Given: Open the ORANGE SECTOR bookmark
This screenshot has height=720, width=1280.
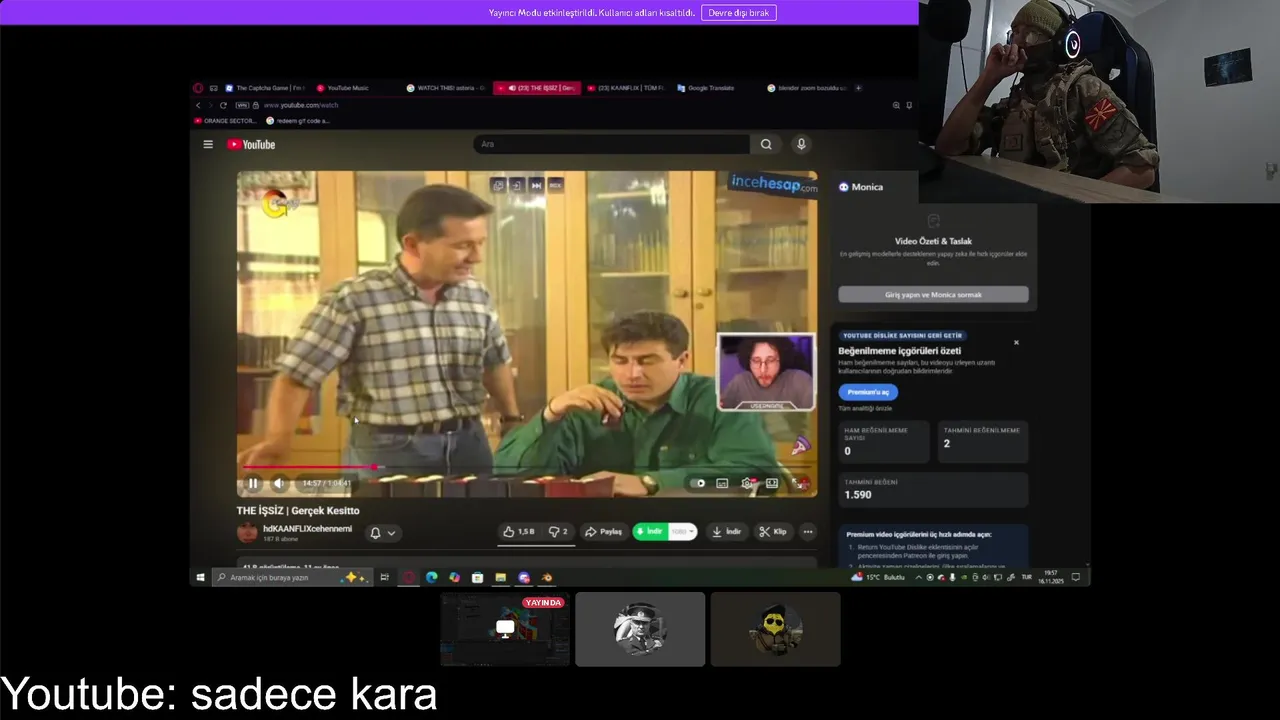Looking at the screenshot, I should 224,121.
